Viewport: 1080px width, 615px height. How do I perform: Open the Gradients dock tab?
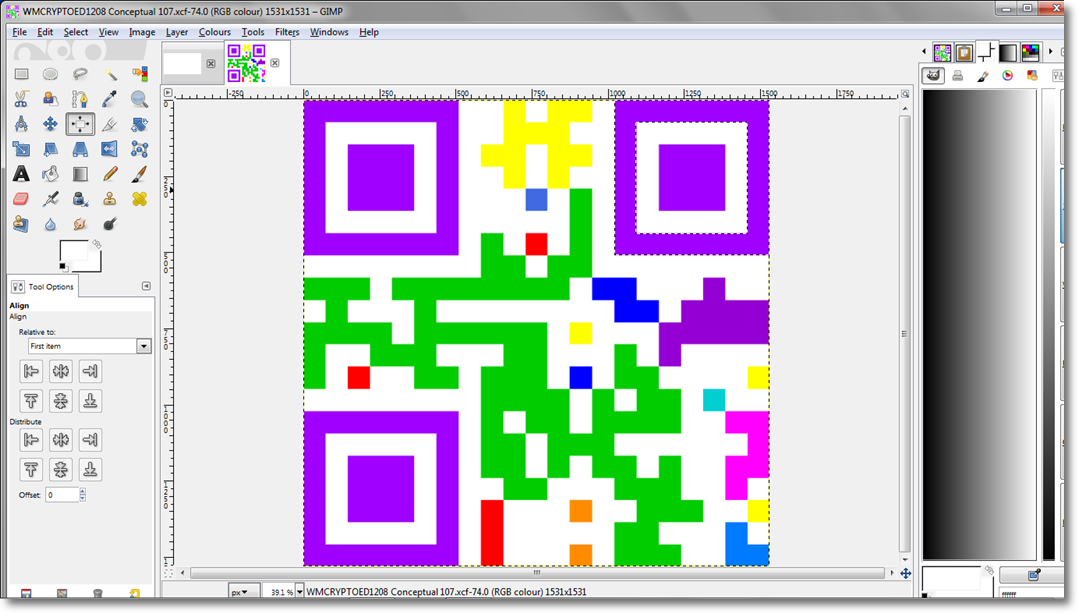1008,52
